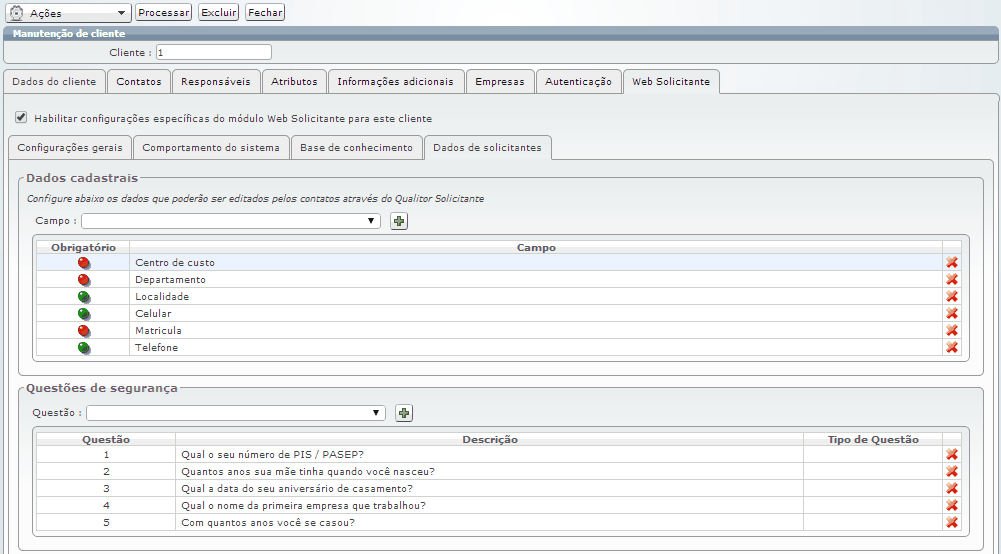Remove the Telefone field with red X
This screenshot has height=554, width=1001.
click(x=951, y=348)
